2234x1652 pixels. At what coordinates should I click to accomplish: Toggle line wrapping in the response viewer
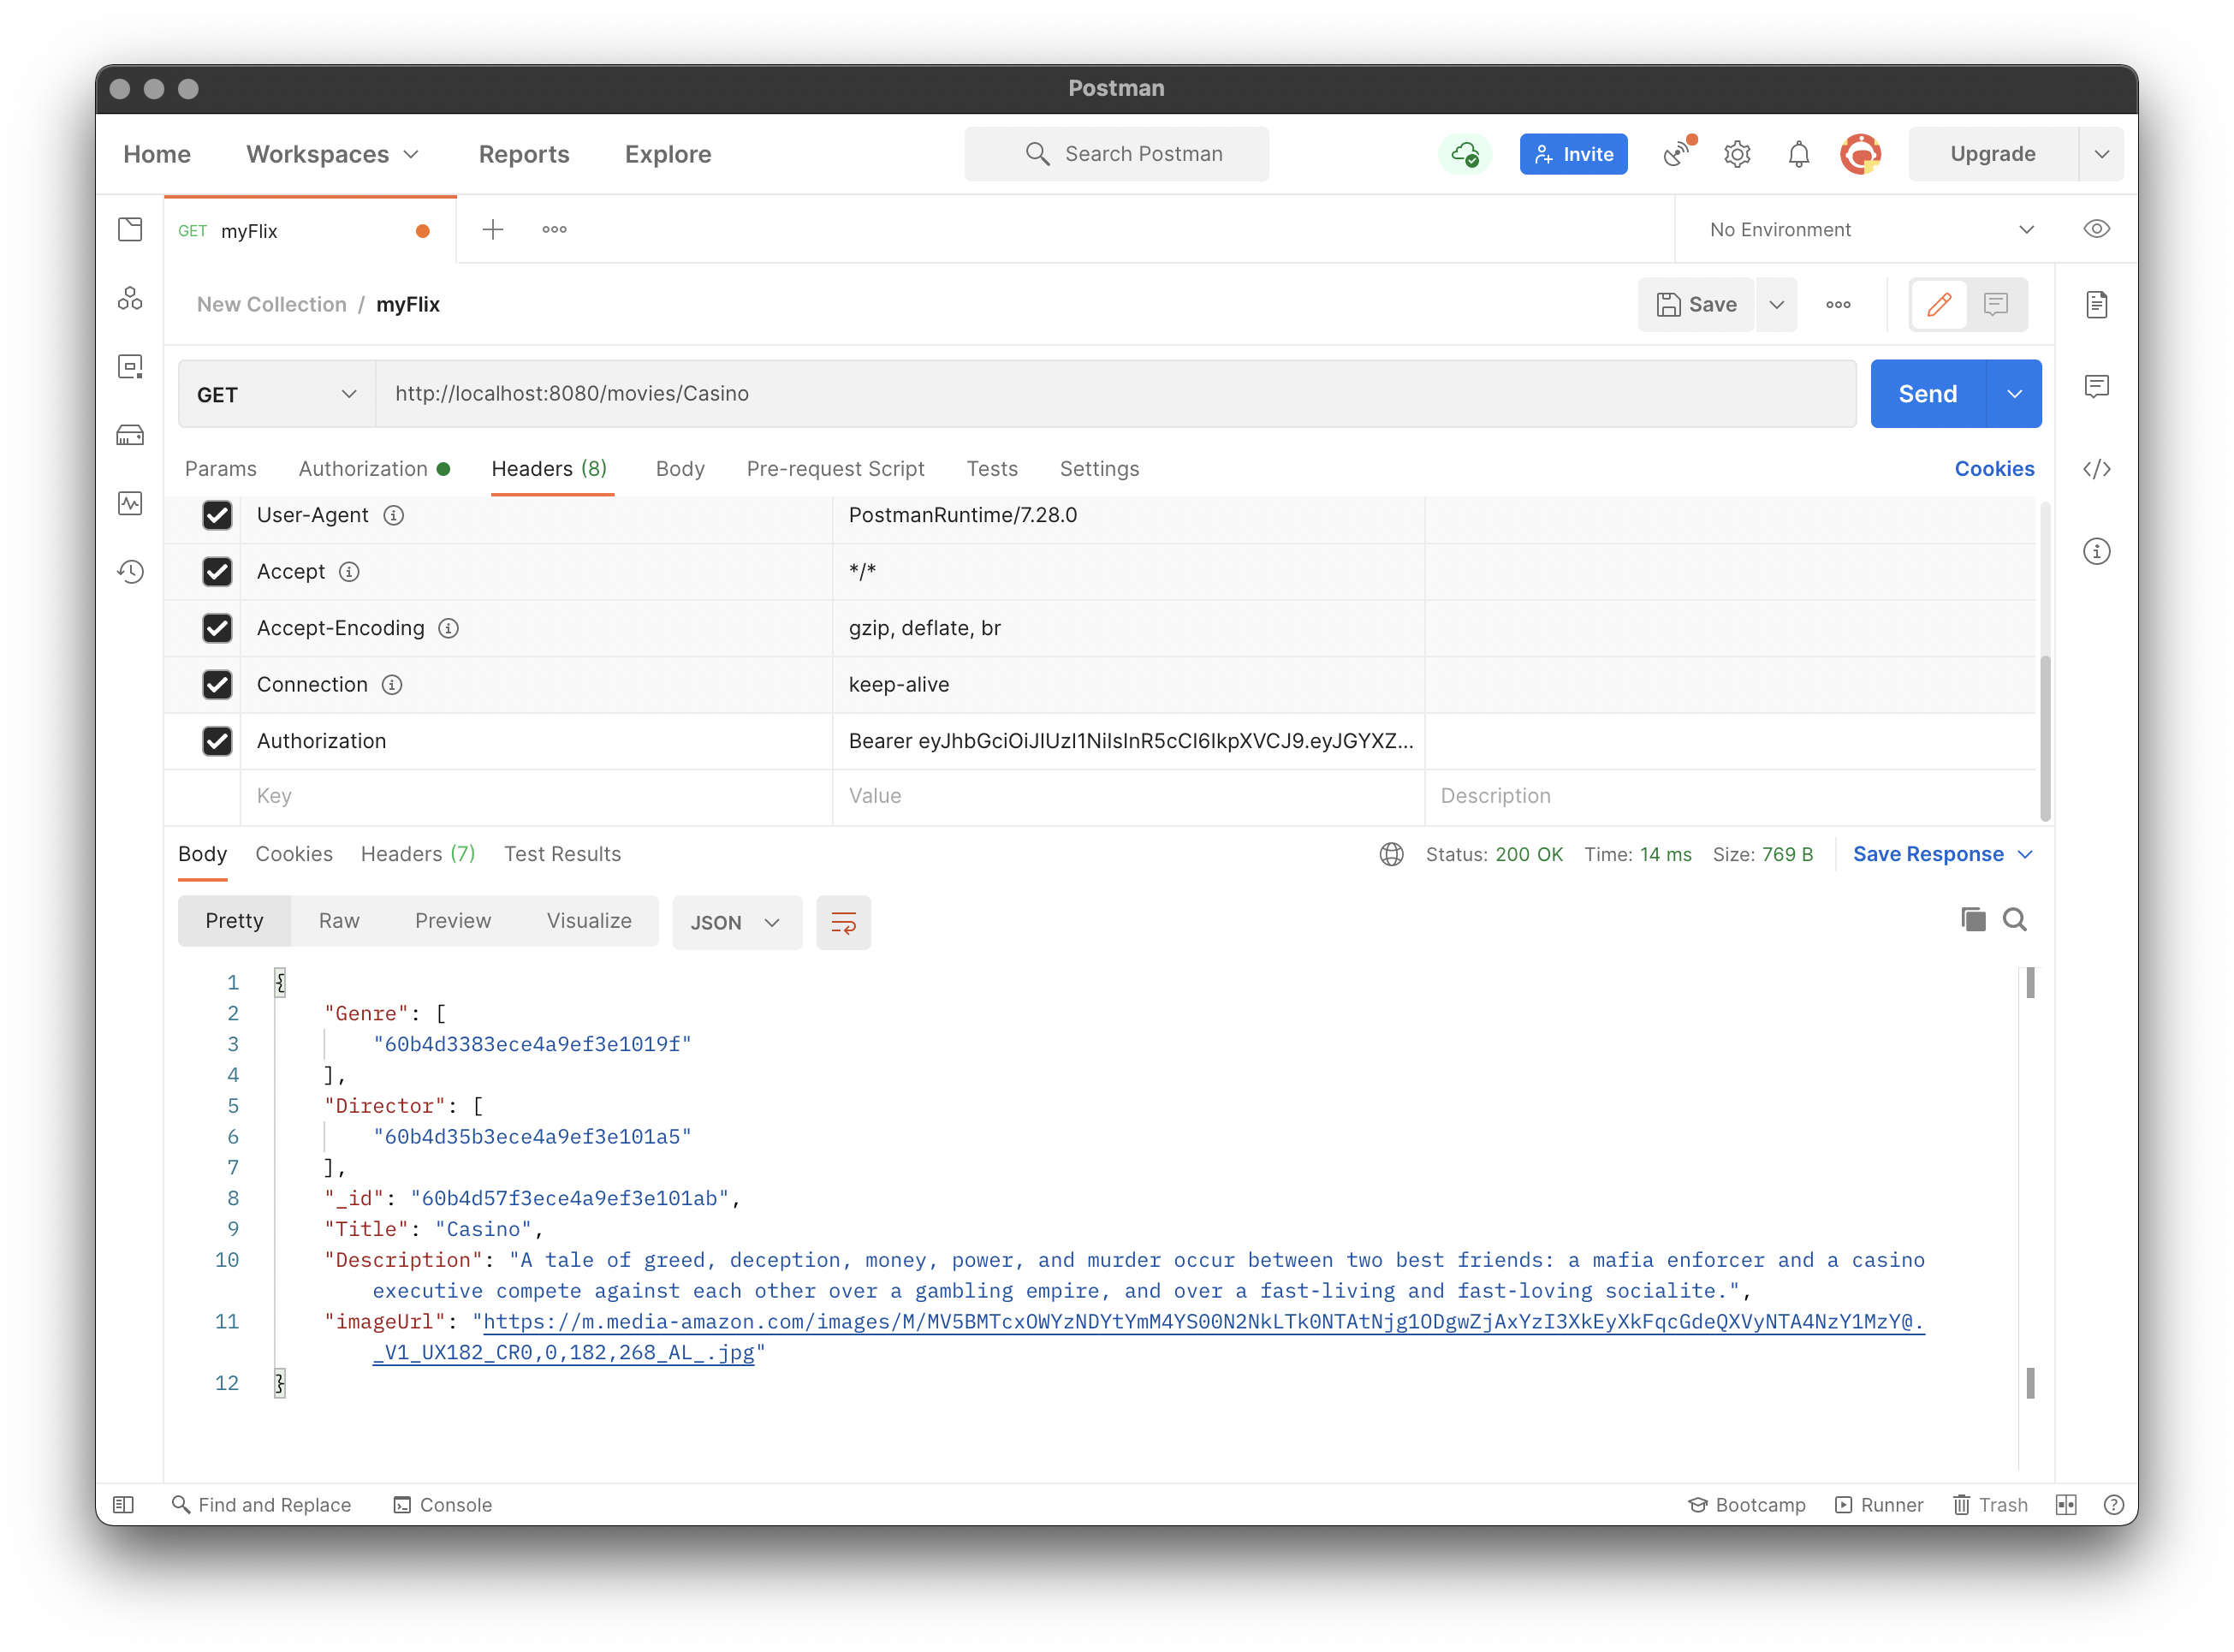843,922
